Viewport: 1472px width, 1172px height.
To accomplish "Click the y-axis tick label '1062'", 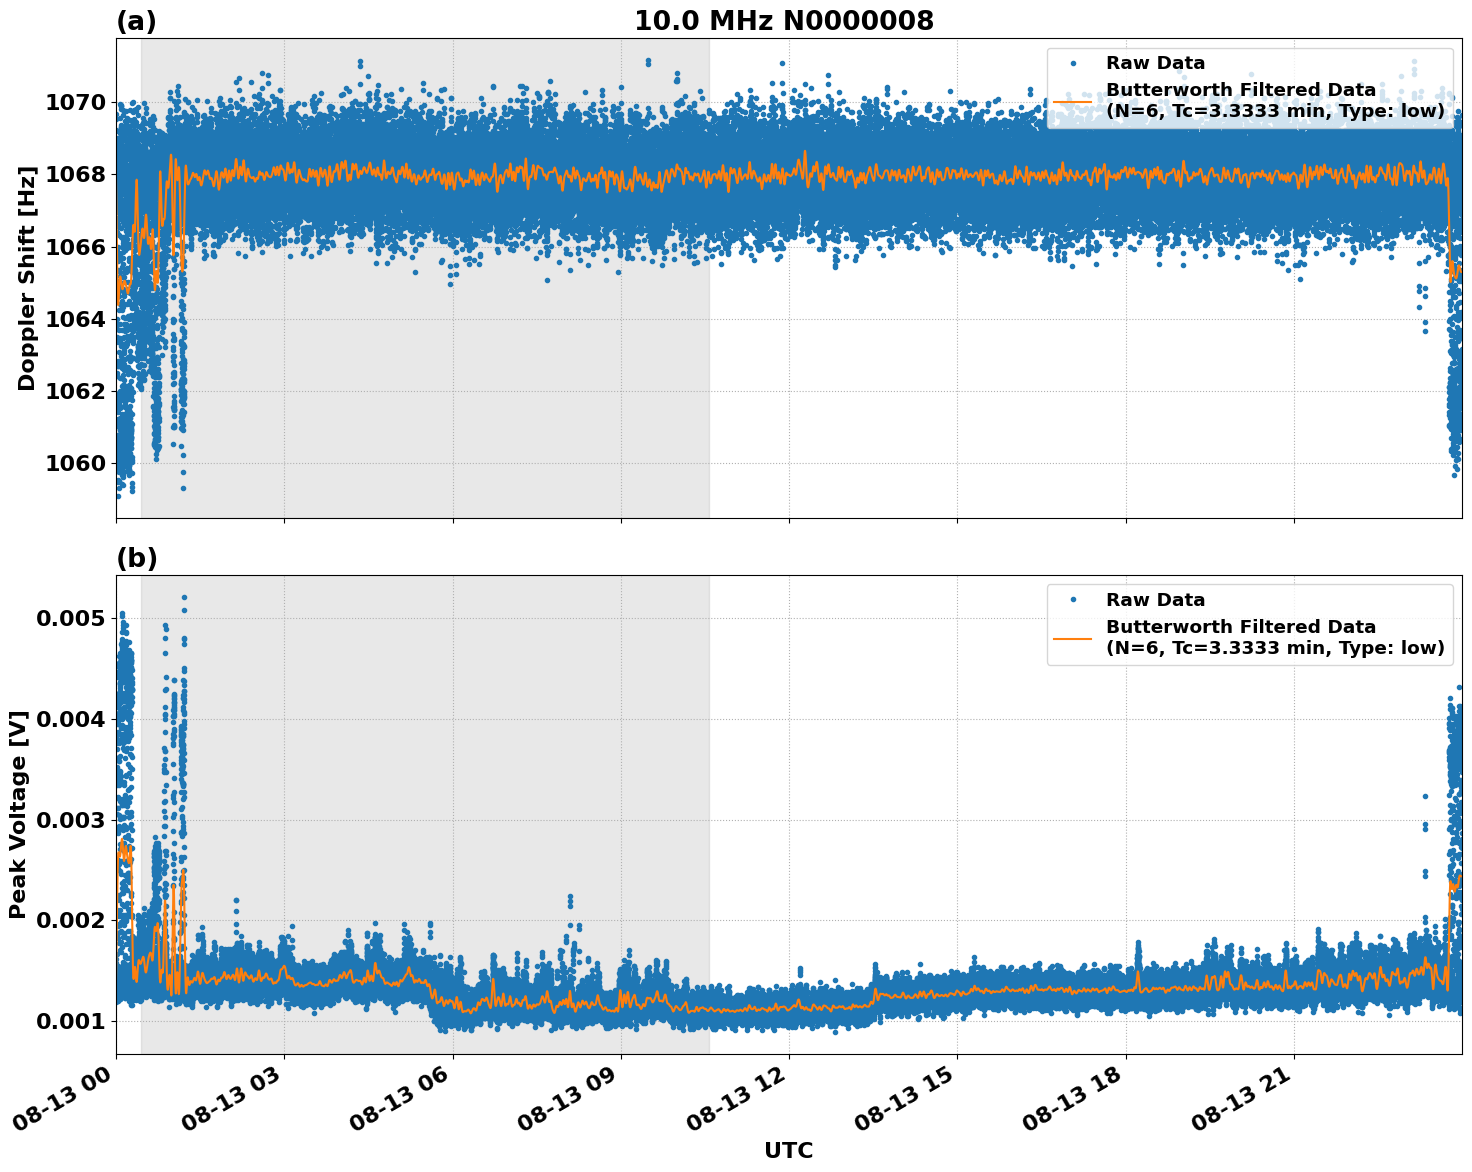I will point(76,391).
